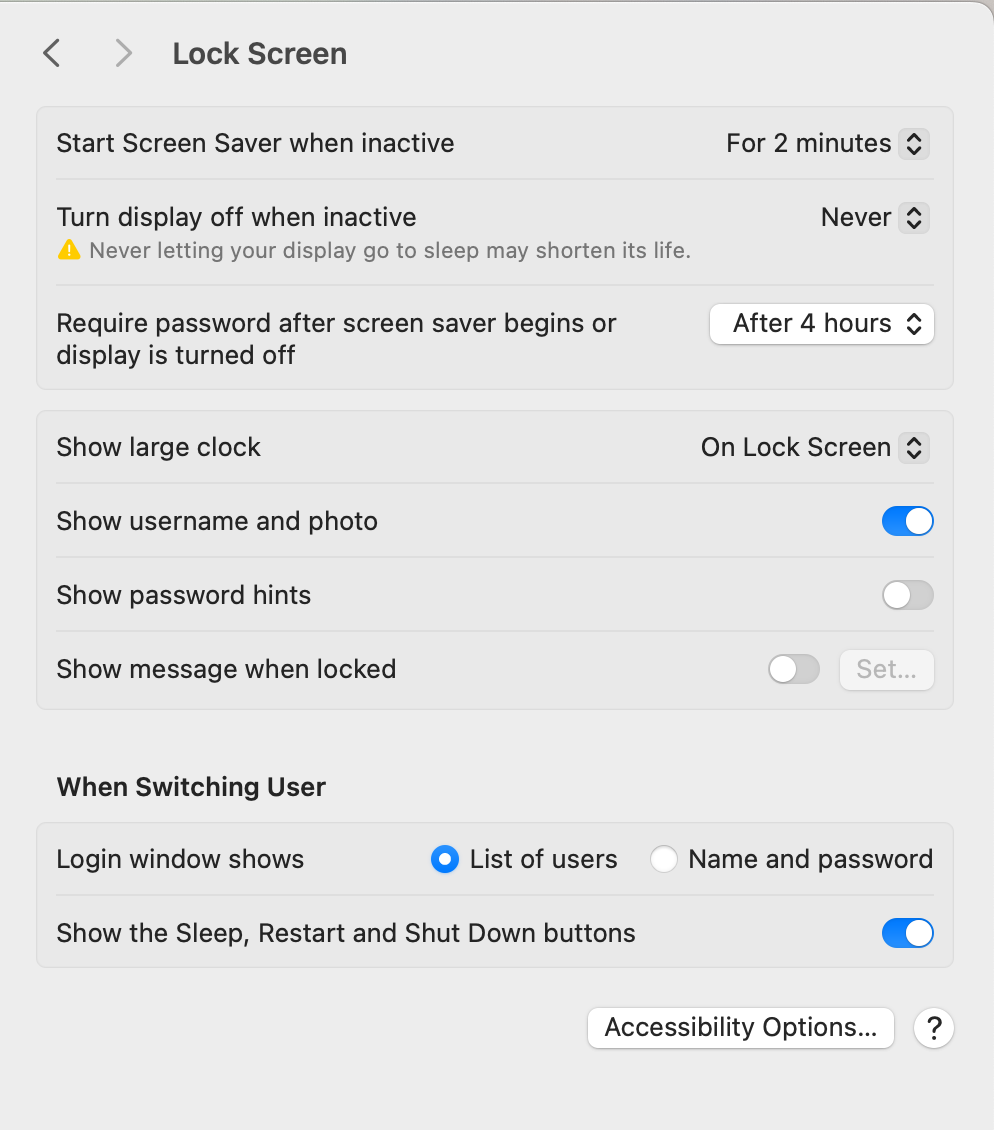
Task: Select the List of users radio option
Action: [x=445, y=859]
